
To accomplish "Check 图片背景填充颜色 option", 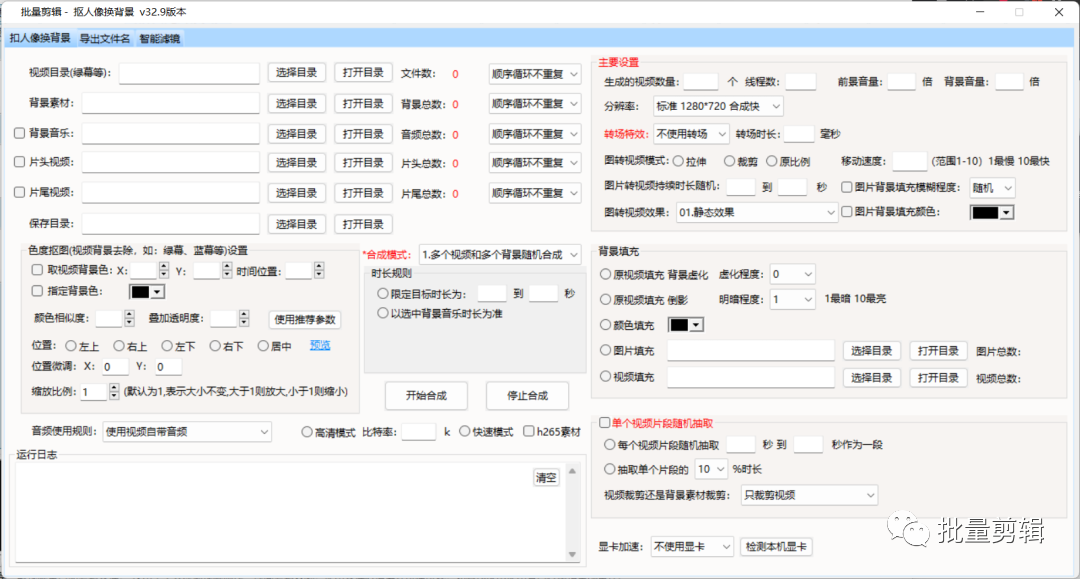I will pos(847,212).
